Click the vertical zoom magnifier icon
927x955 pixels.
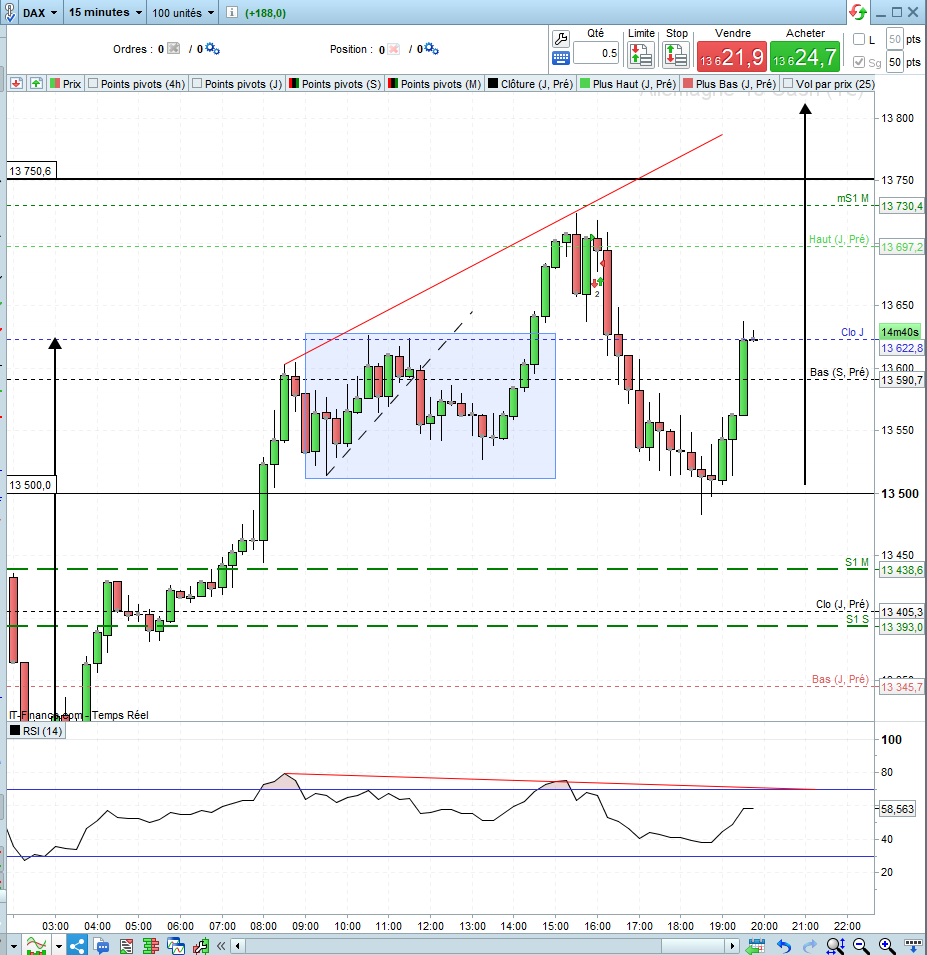pos(835,946)
